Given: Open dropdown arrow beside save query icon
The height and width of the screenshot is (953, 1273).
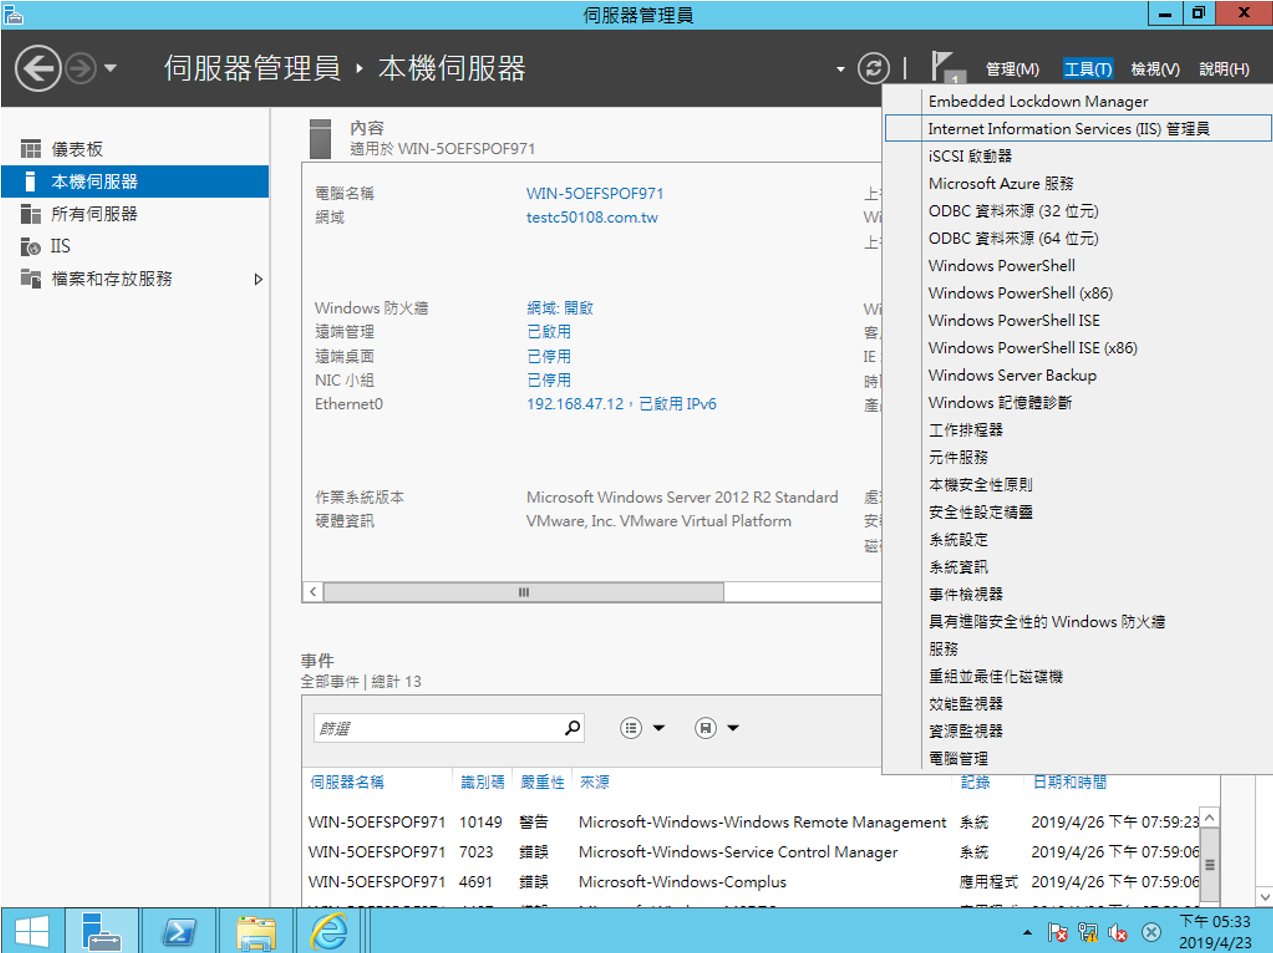Looking at the screenshot, I should (x=733, y=728).
